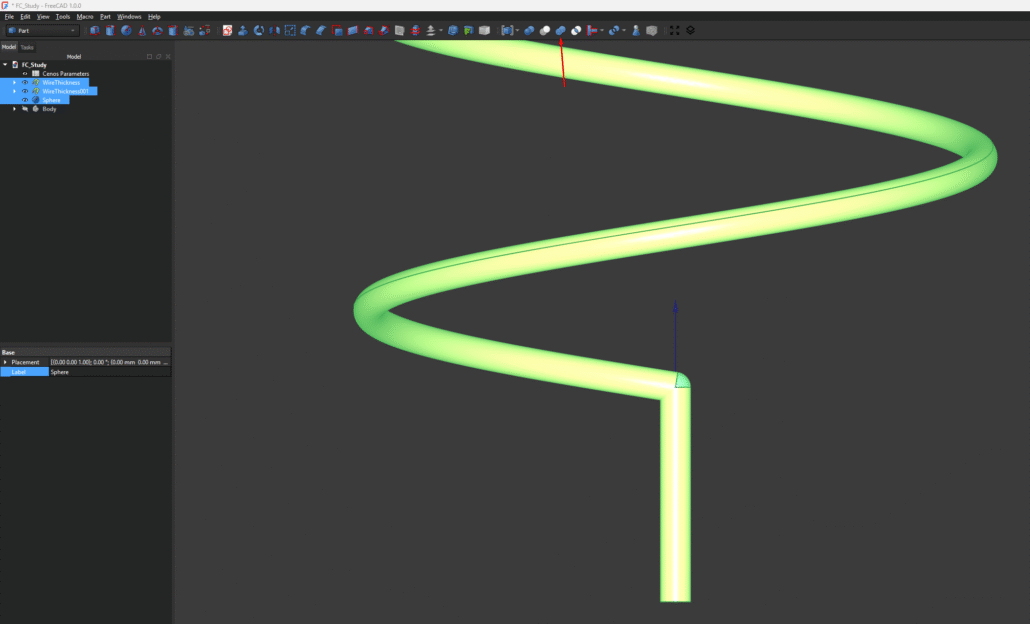The image size is (1030, 624).
Task: Click the Cylinder primitive icon
Action: (110, 30)
